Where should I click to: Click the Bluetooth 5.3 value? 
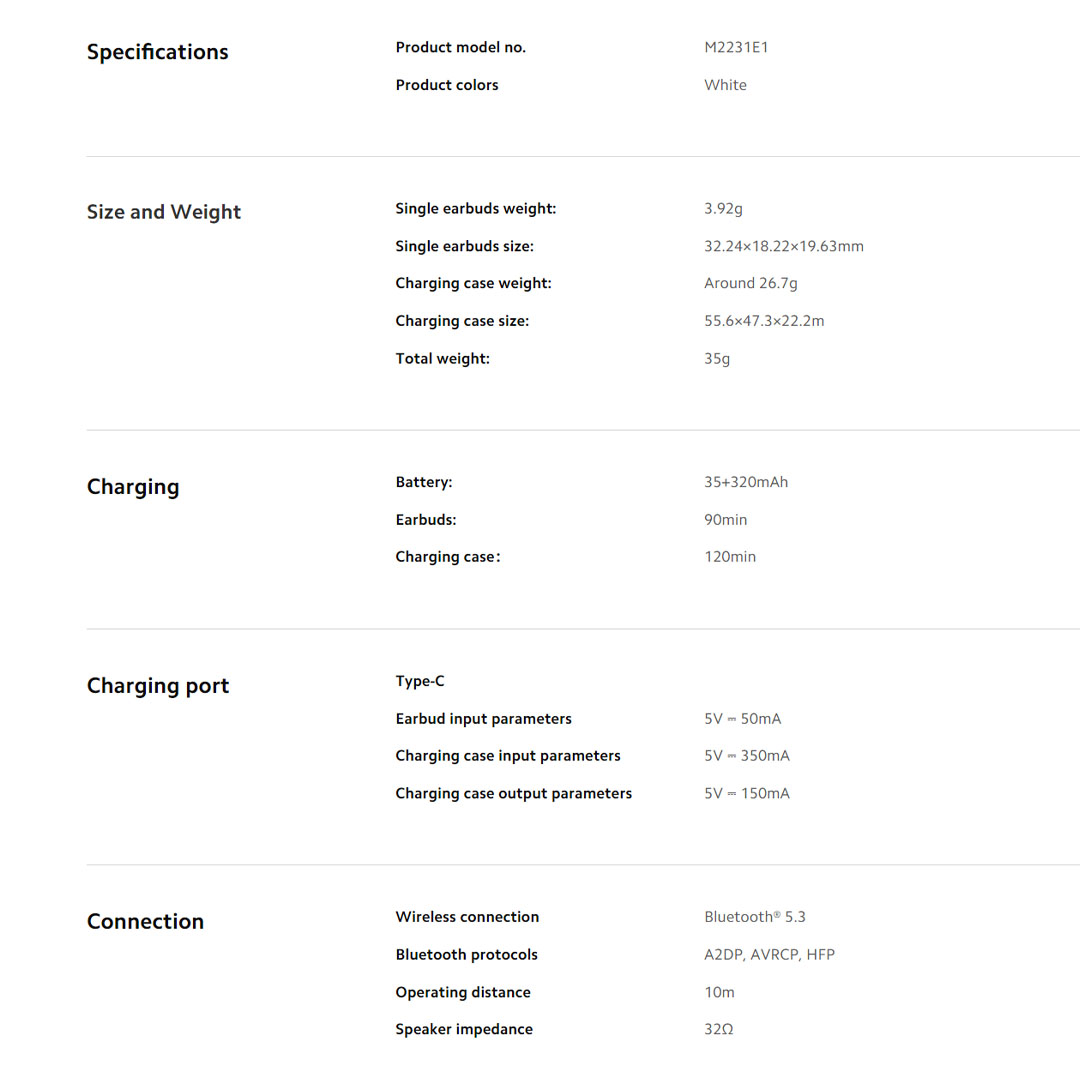pyautogui.click(x=754, y=917)
